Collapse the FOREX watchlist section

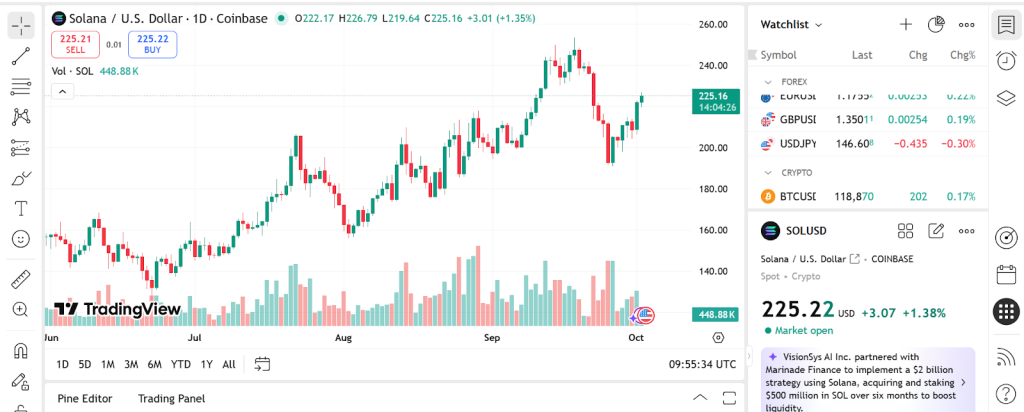pyautogui.click(x=768, y=81)
